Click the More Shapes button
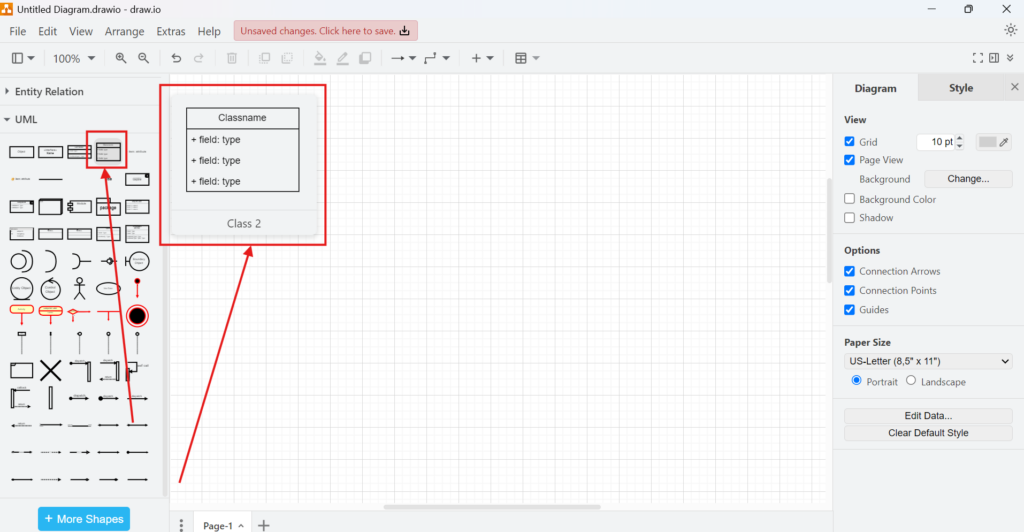The height and width of the screenshot is (532, 1024). pyautogui.click(x=84, y=519)
